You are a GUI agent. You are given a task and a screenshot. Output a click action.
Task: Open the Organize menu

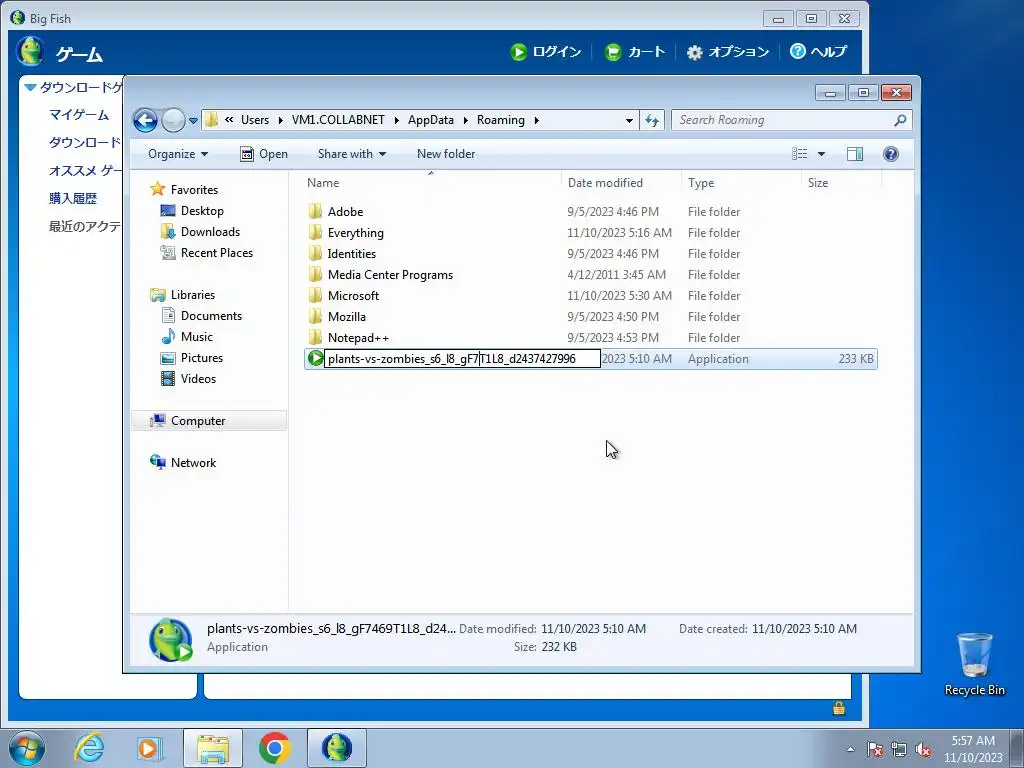click(178, 154)
